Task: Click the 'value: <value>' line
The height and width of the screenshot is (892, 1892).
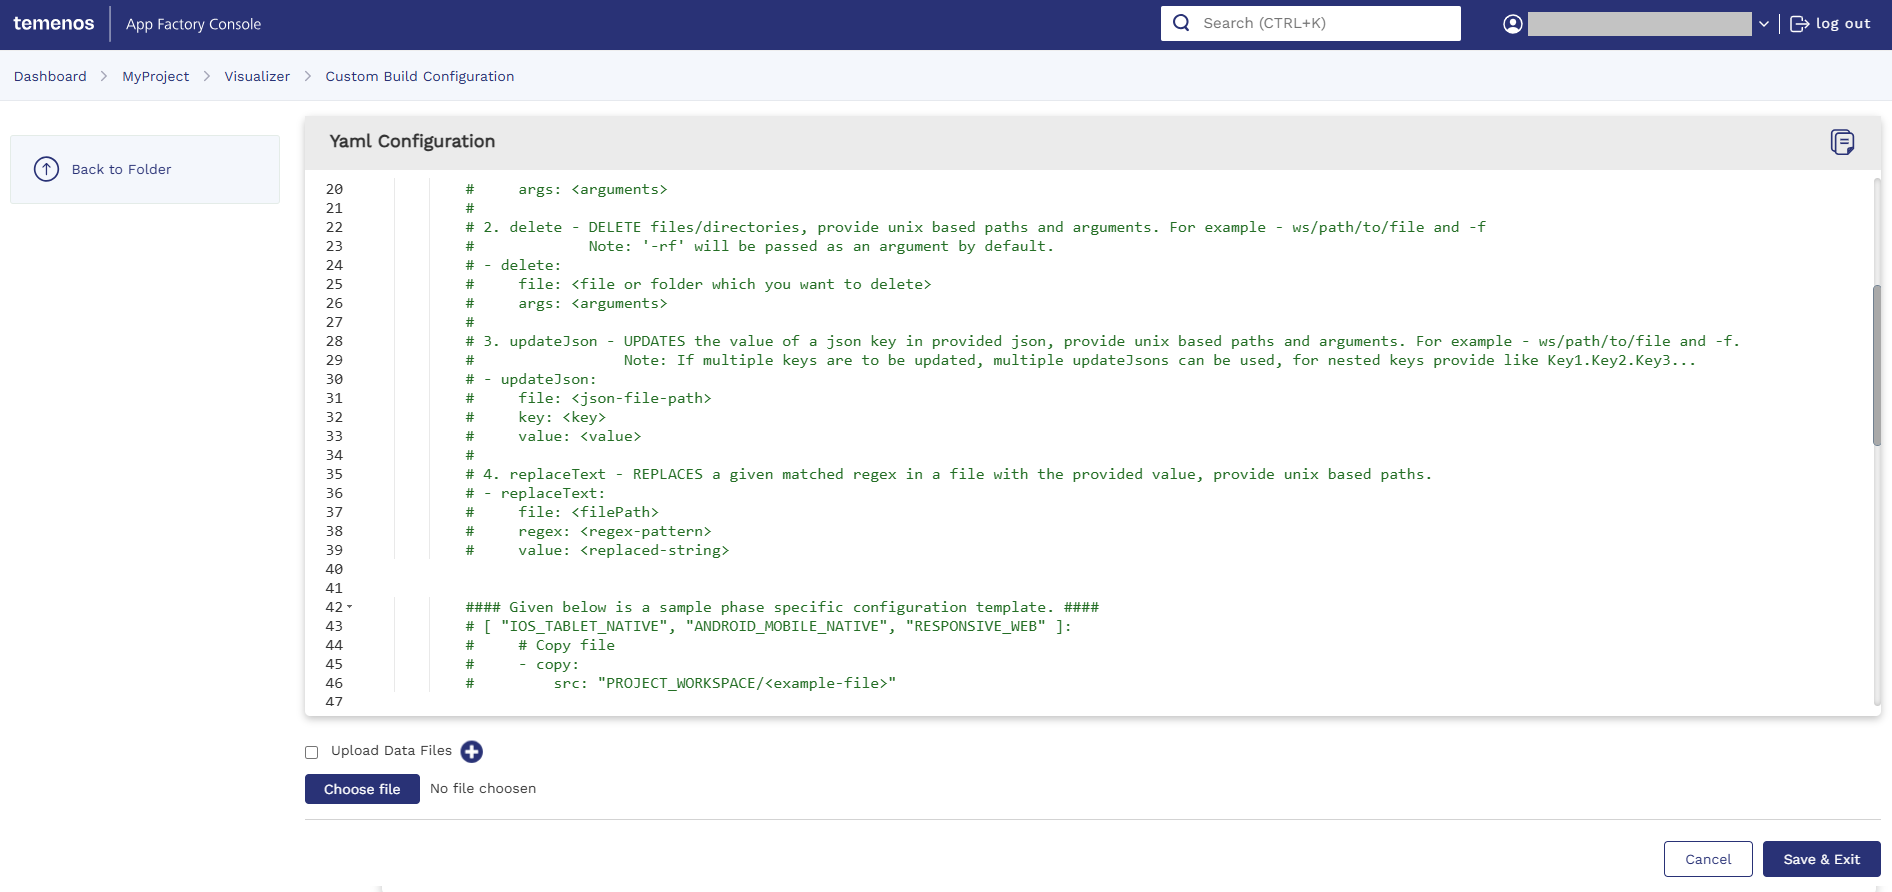Action: (553, 436)
